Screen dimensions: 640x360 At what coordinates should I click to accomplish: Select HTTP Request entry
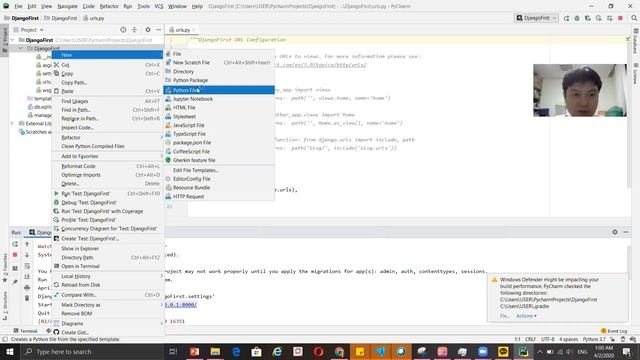(x=219, y=196)
